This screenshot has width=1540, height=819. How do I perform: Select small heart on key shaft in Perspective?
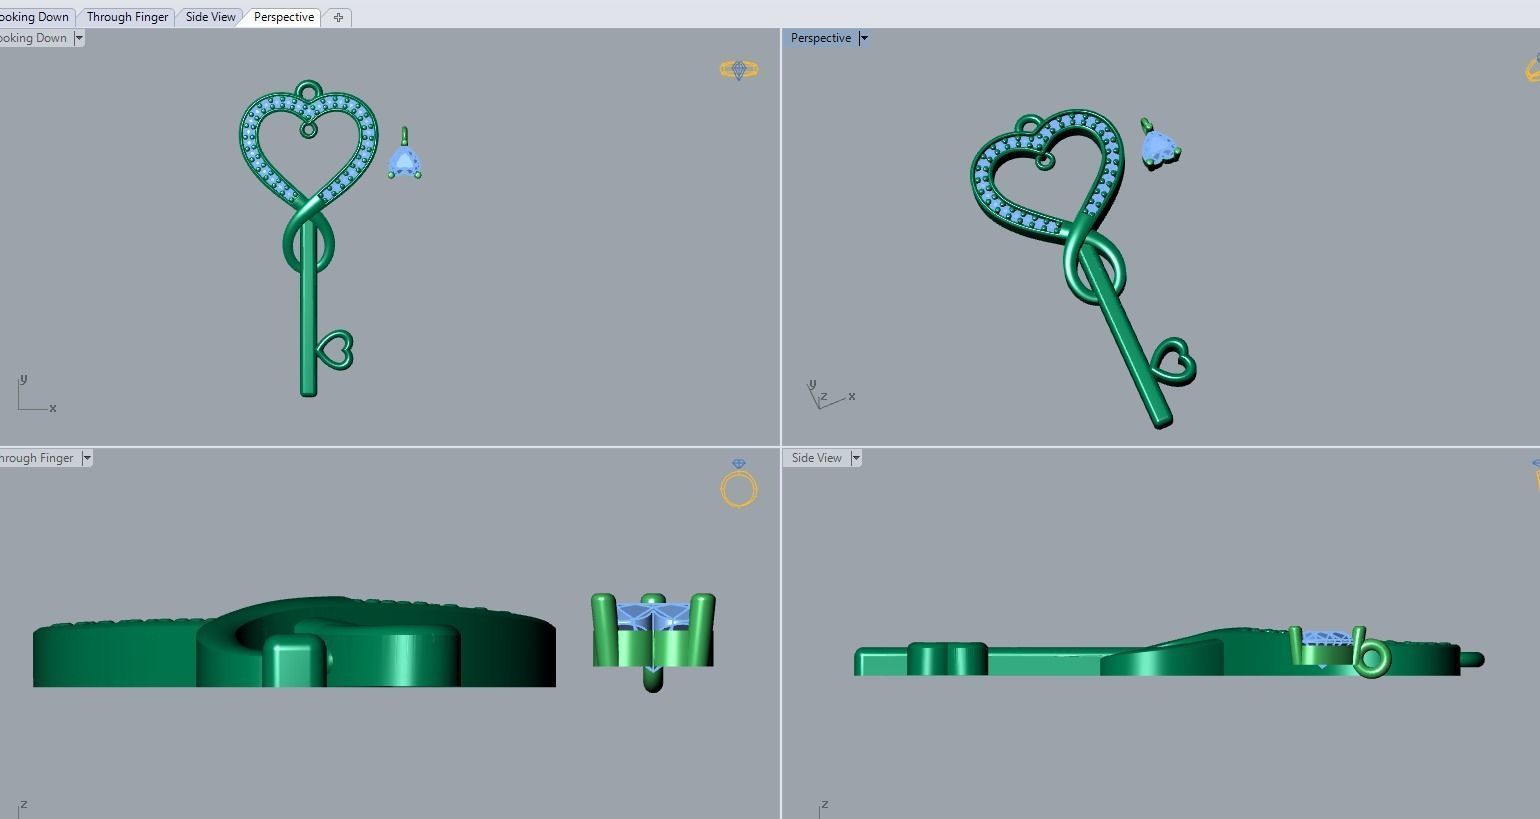(1174, 362)
